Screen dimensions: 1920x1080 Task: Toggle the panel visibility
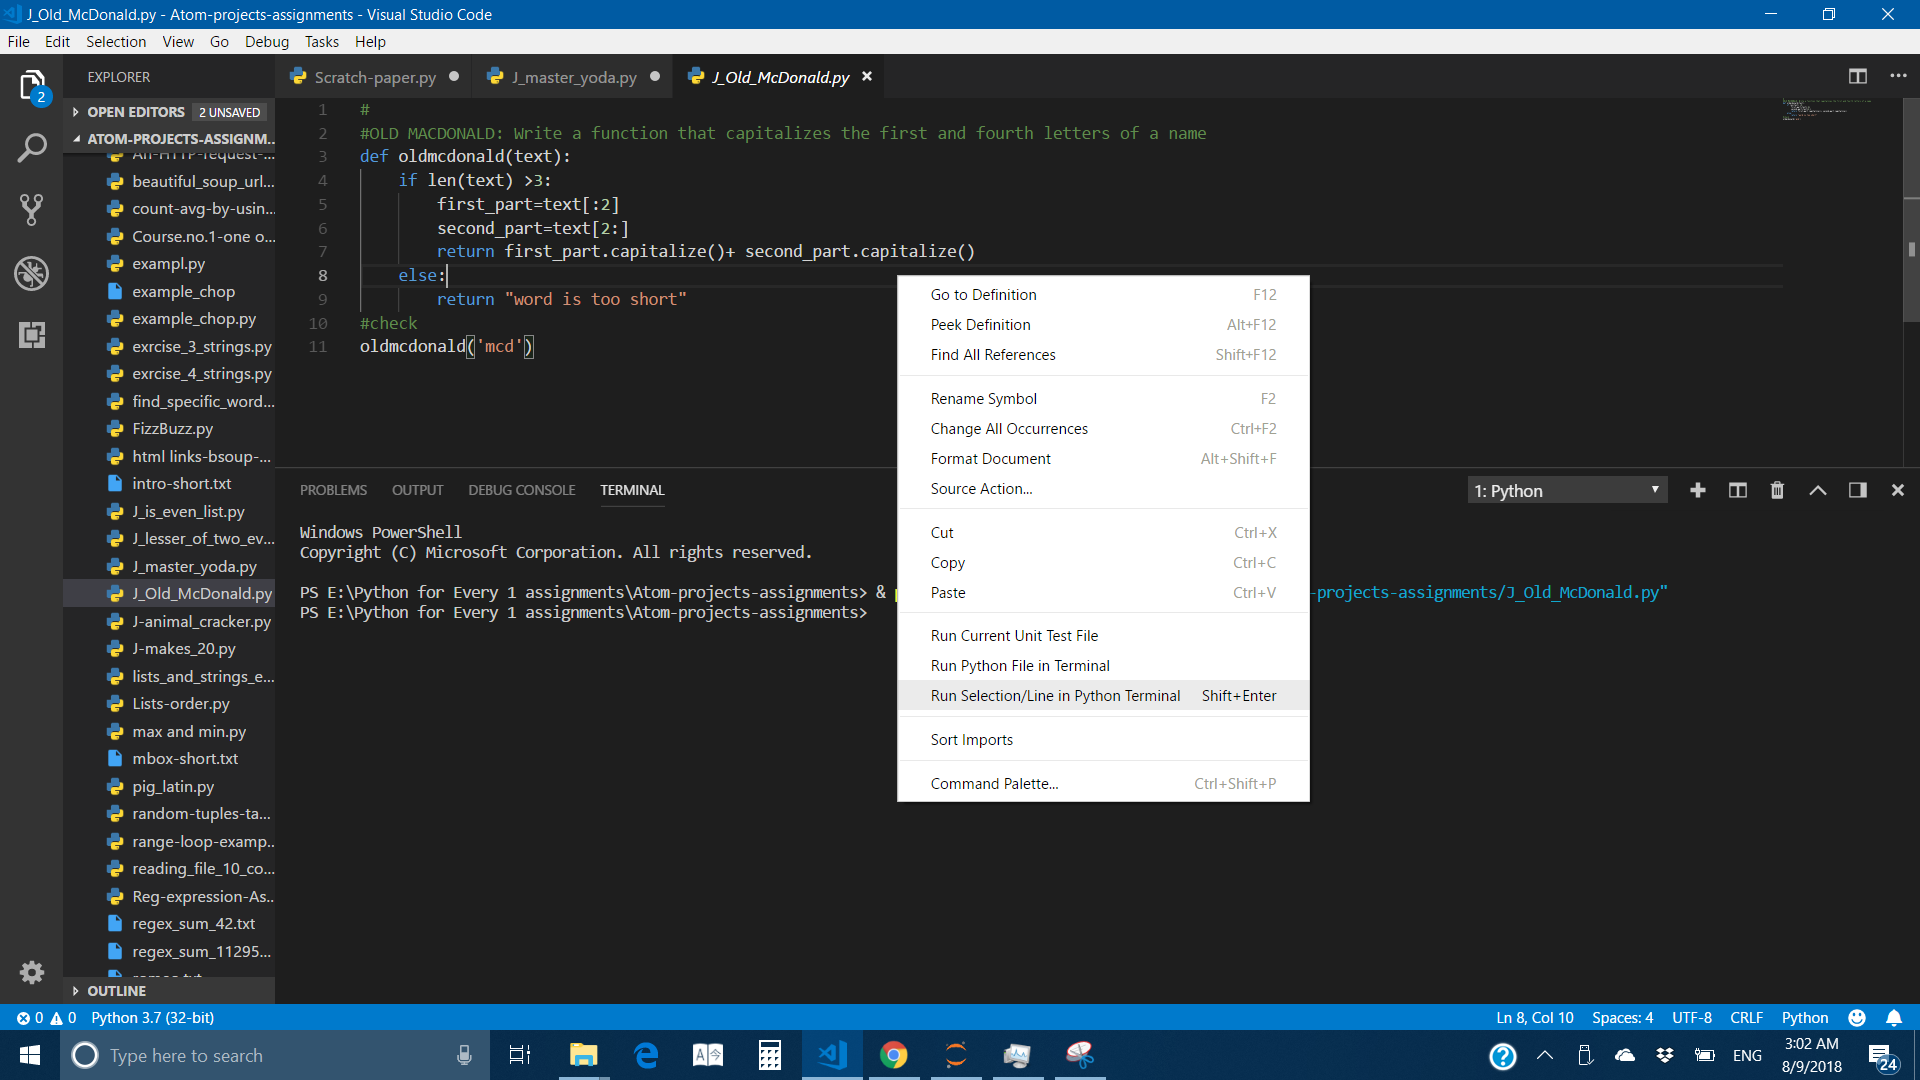[1858, 490]
